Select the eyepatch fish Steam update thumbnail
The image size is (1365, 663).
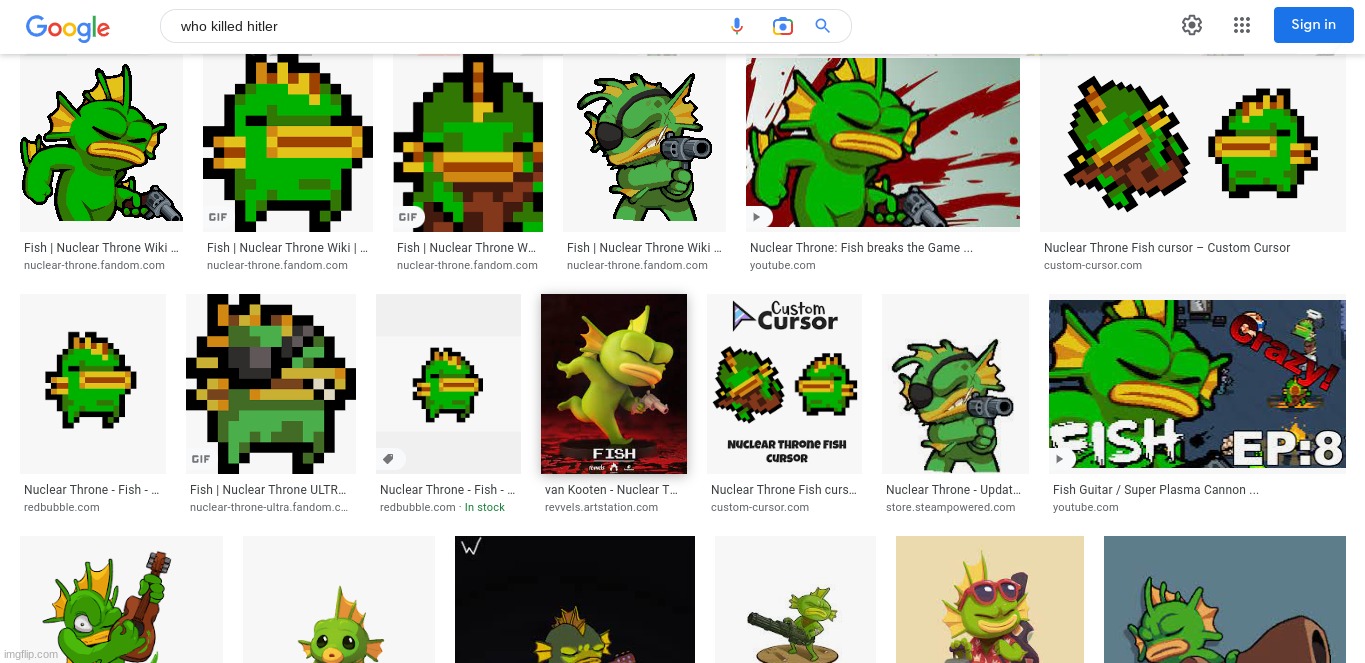click(x=954, y=383)
